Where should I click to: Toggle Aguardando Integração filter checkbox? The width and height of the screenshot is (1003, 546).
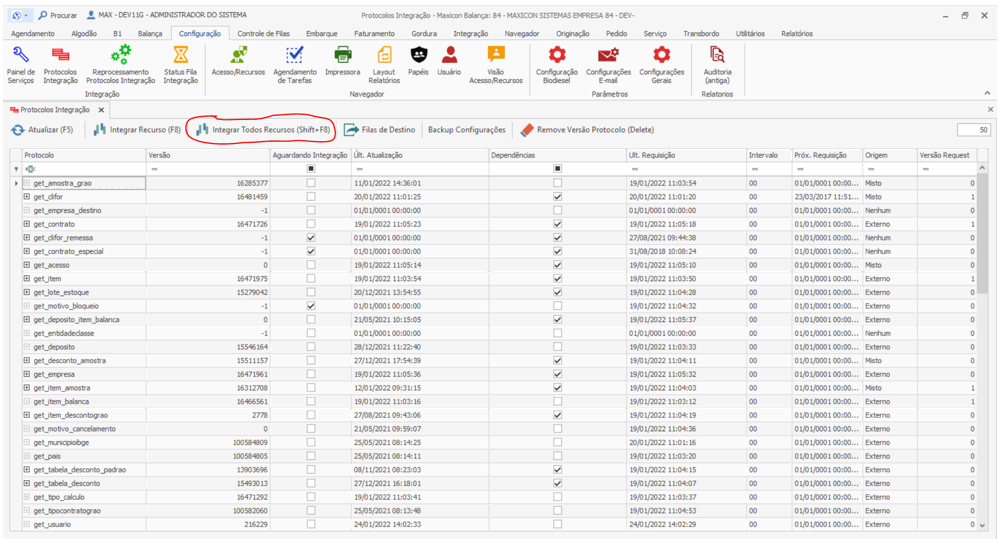point(311,169)
